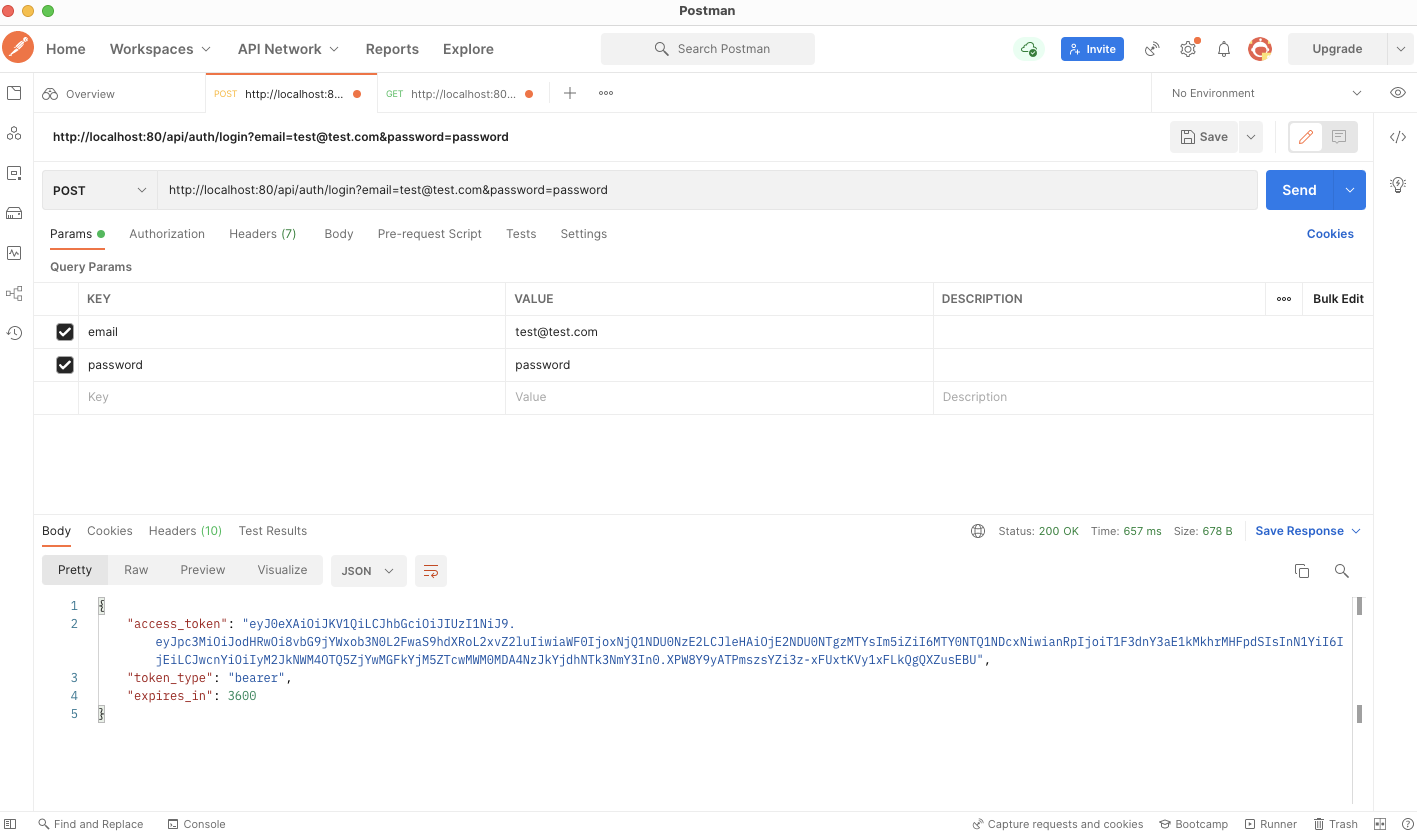This screenshot has width=1417, height=831.
Task: Open the No Environment selector
Action: pyautogui.click(x=1266, y=93)
